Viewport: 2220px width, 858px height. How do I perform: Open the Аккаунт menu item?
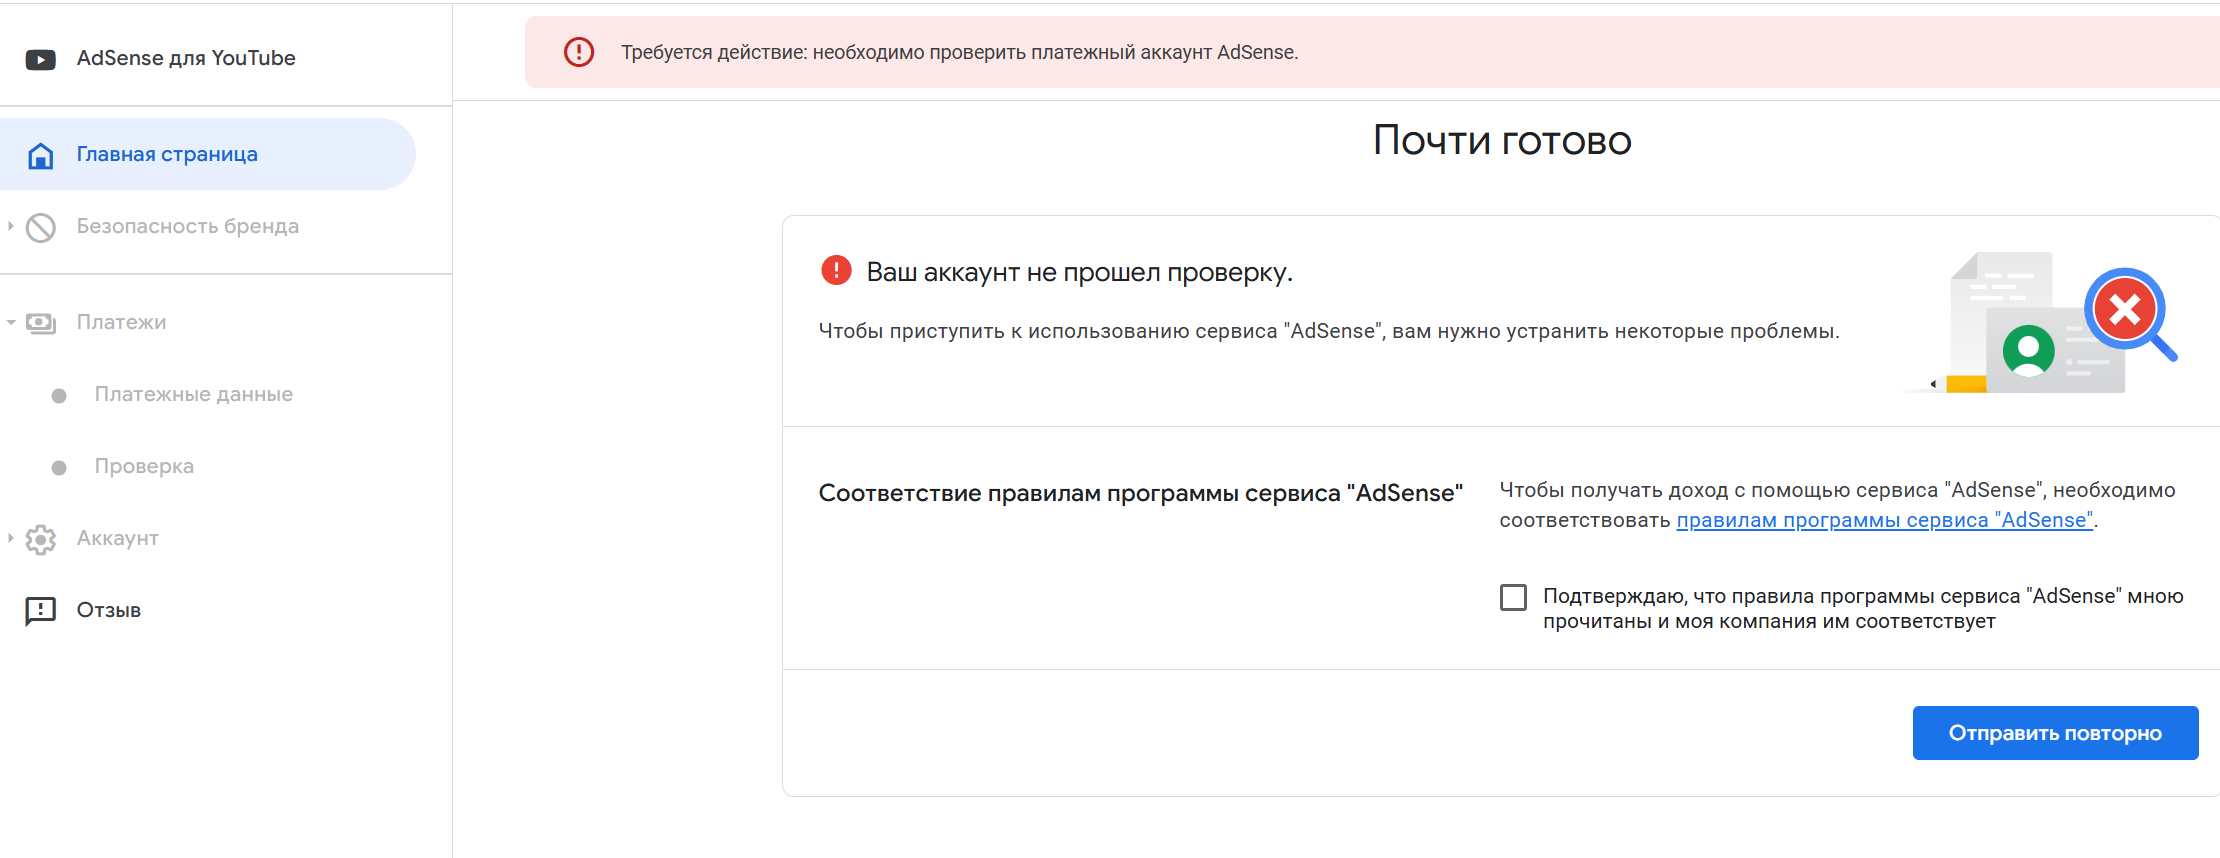(208, 538)
